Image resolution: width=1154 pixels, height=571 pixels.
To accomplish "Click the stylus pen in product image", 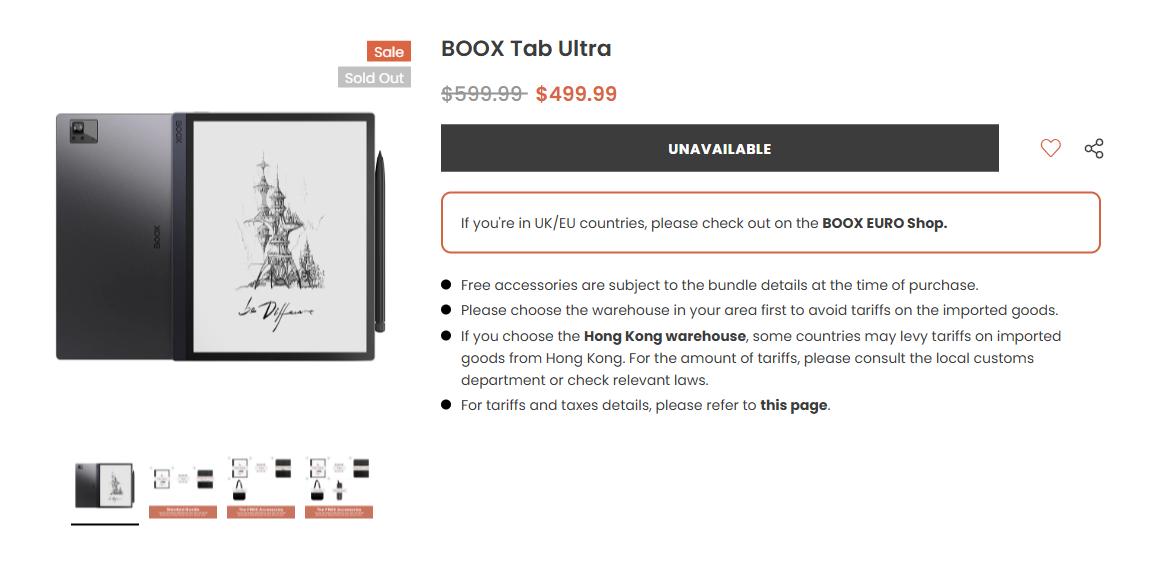I will point(380,240).
